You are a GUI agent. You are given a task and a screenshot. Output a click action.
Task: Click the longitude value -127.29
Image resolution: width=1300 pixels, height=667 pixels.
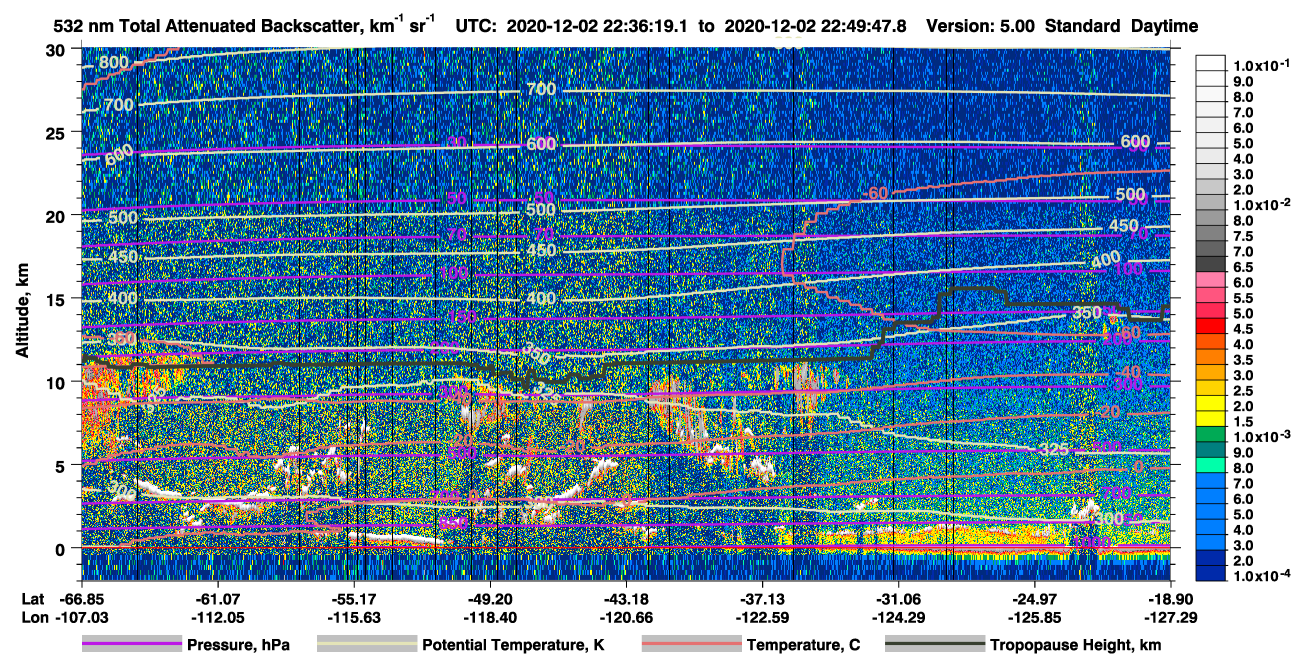pyautogui.click(x=1171, y=617)
